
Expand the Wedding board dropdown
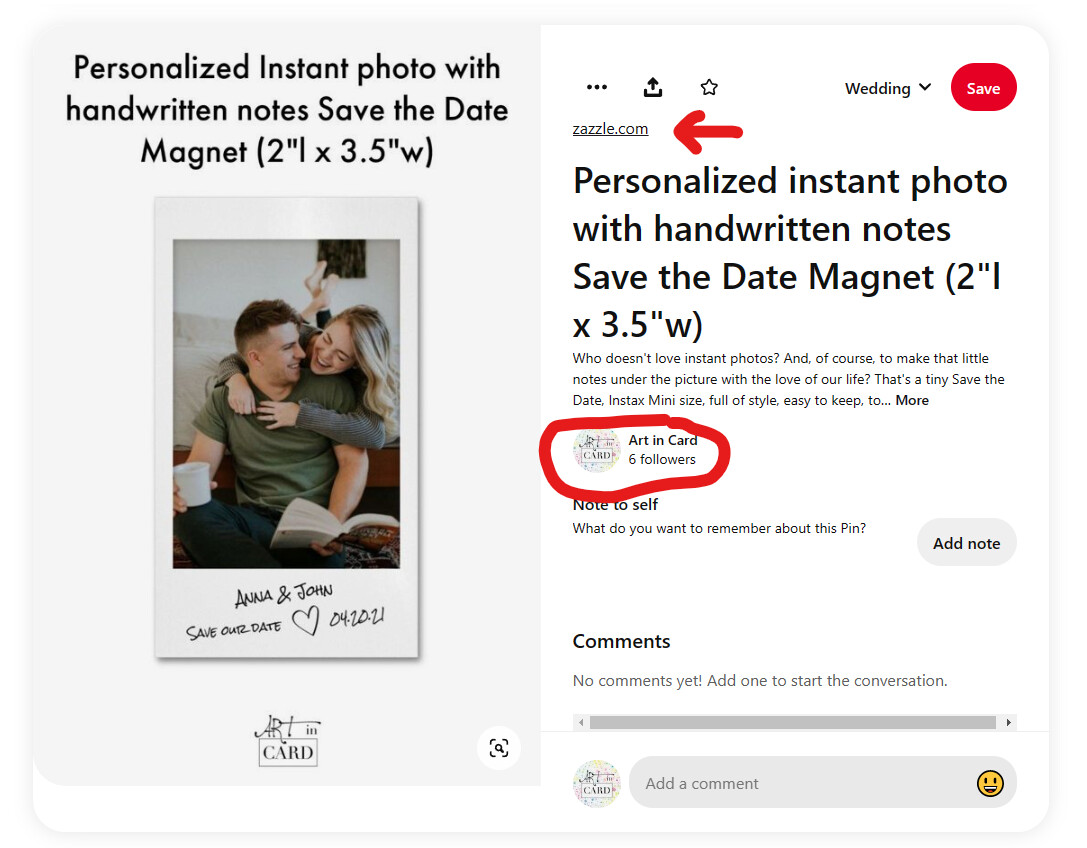[x=887, y=88]
